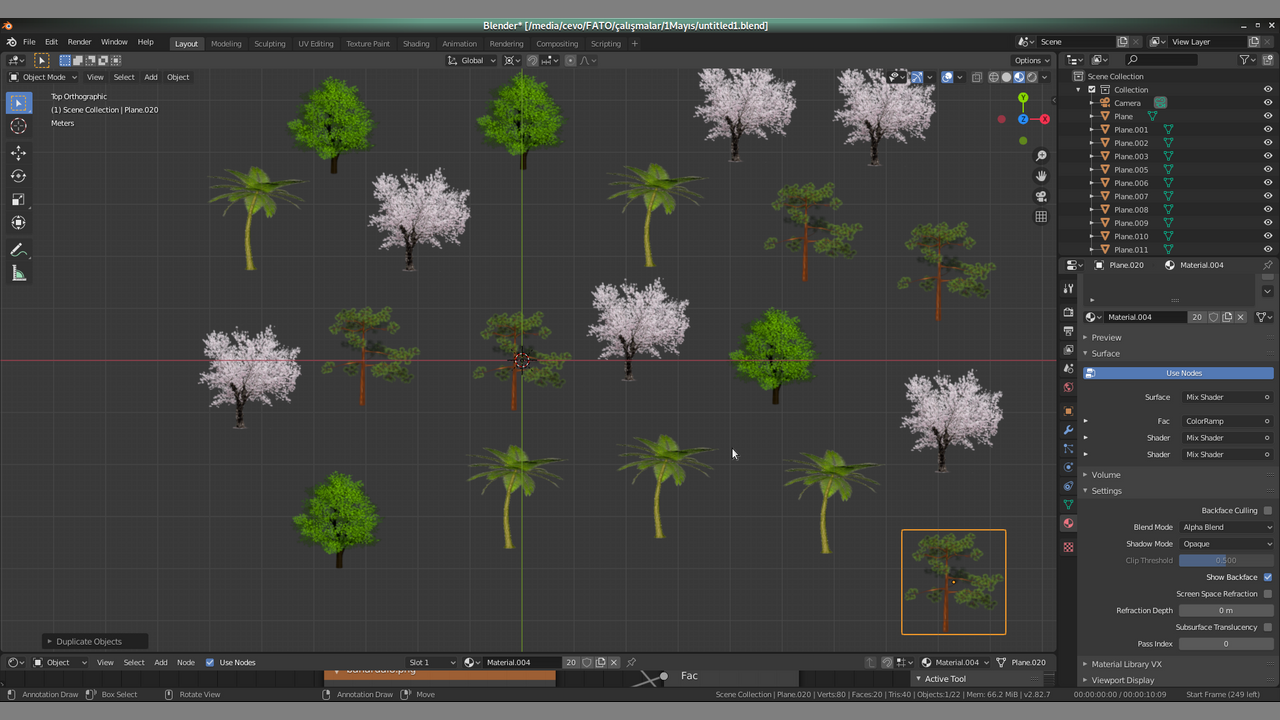1280x720 pixels.
Task: Activate the Measure tool
Action: pos(18,274)
